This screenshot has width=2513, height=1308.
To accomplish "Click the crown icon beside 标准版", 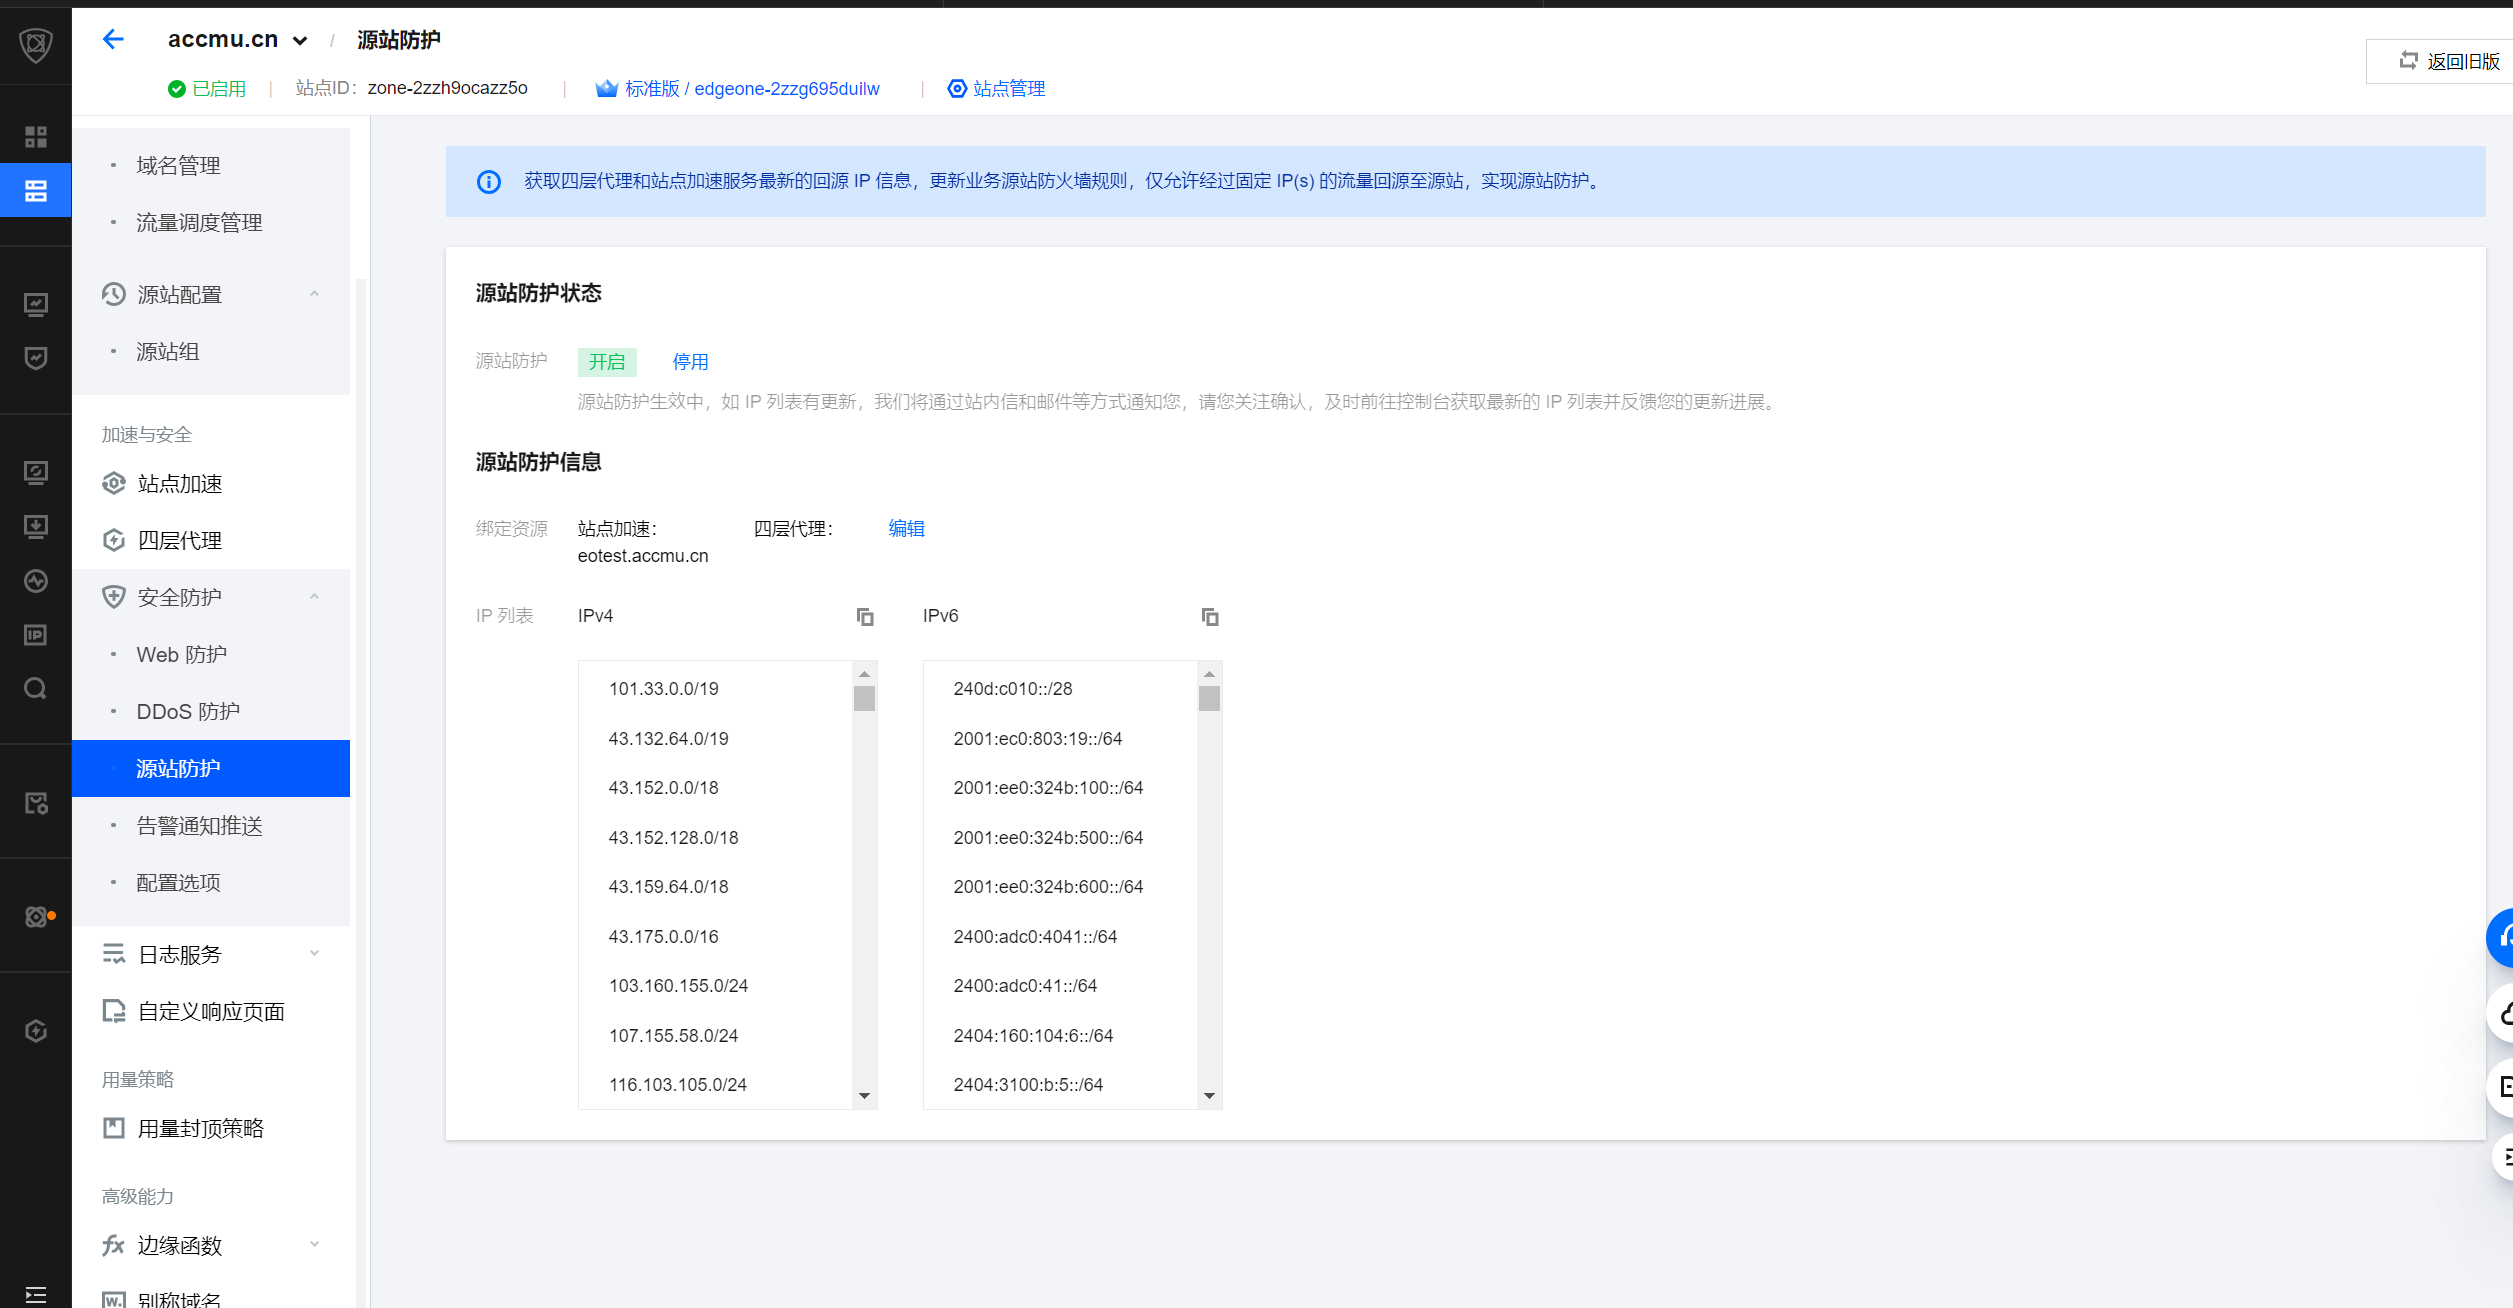I will 606,89.
